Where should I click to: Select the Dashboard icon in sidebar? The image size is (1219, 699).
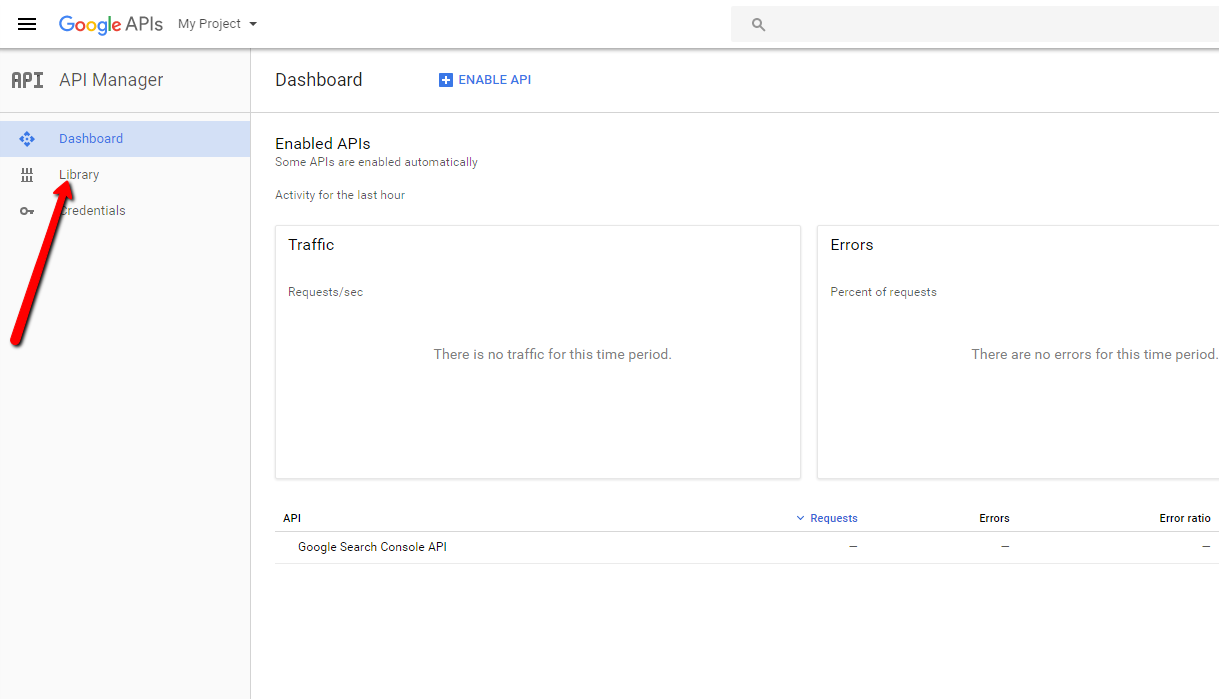point(27,139)
